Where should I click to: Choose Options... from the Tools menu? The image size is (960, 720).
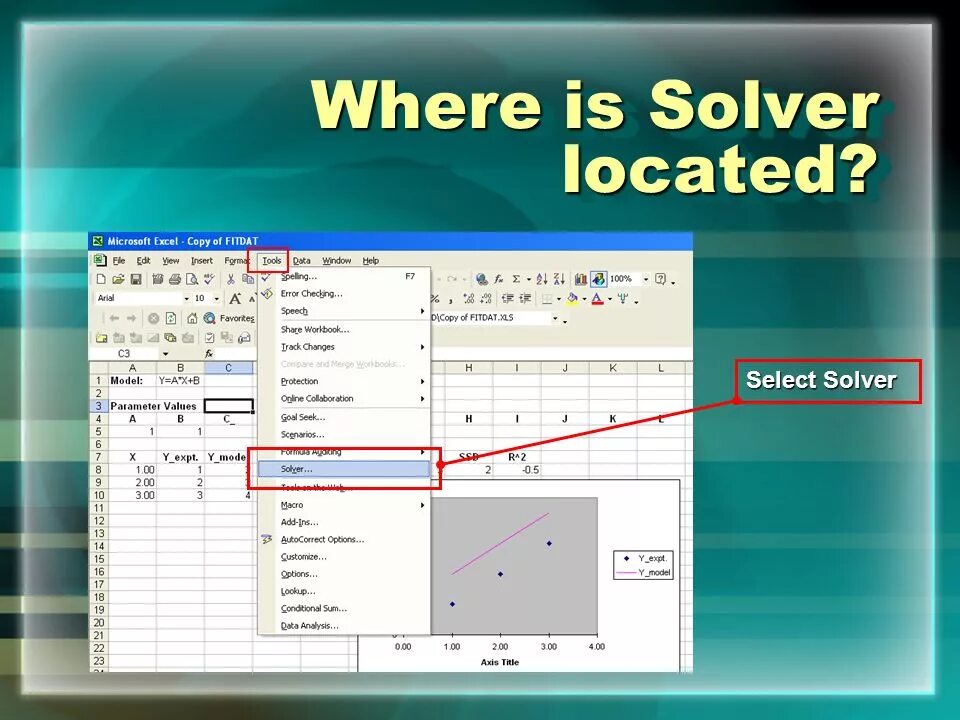pyautogui.click(x=344, y=574)
